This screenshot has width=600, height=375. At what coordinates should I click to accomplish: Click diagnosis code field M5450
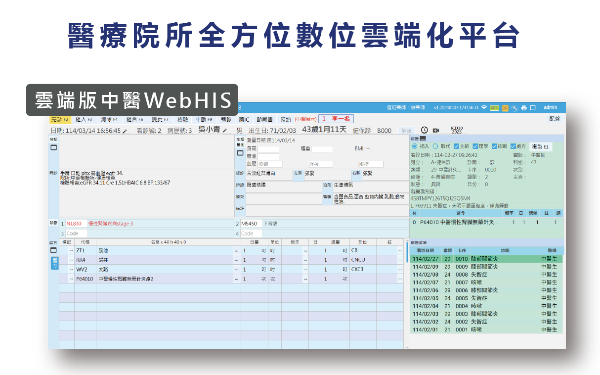click(x=250, y=223)
